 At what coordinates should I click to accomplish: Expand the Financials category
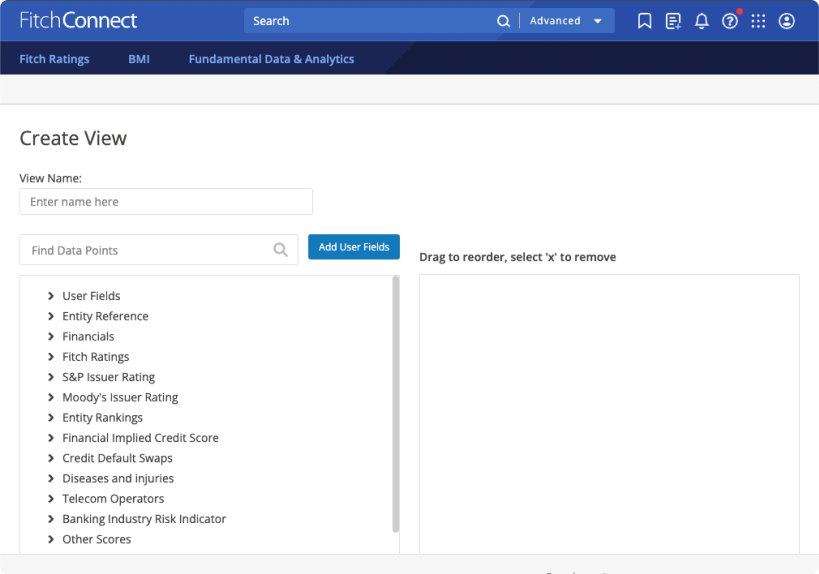click(x=51, y=337)
